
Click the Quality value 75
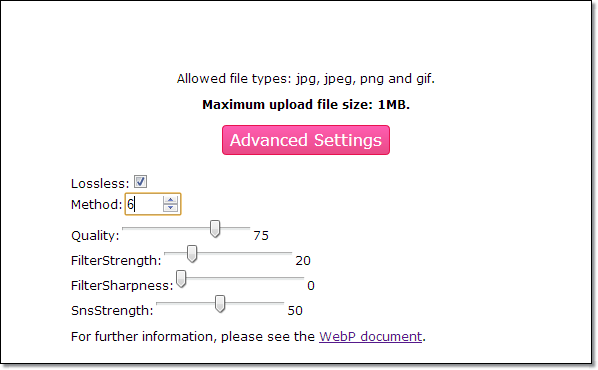click(x=261, y=236)
